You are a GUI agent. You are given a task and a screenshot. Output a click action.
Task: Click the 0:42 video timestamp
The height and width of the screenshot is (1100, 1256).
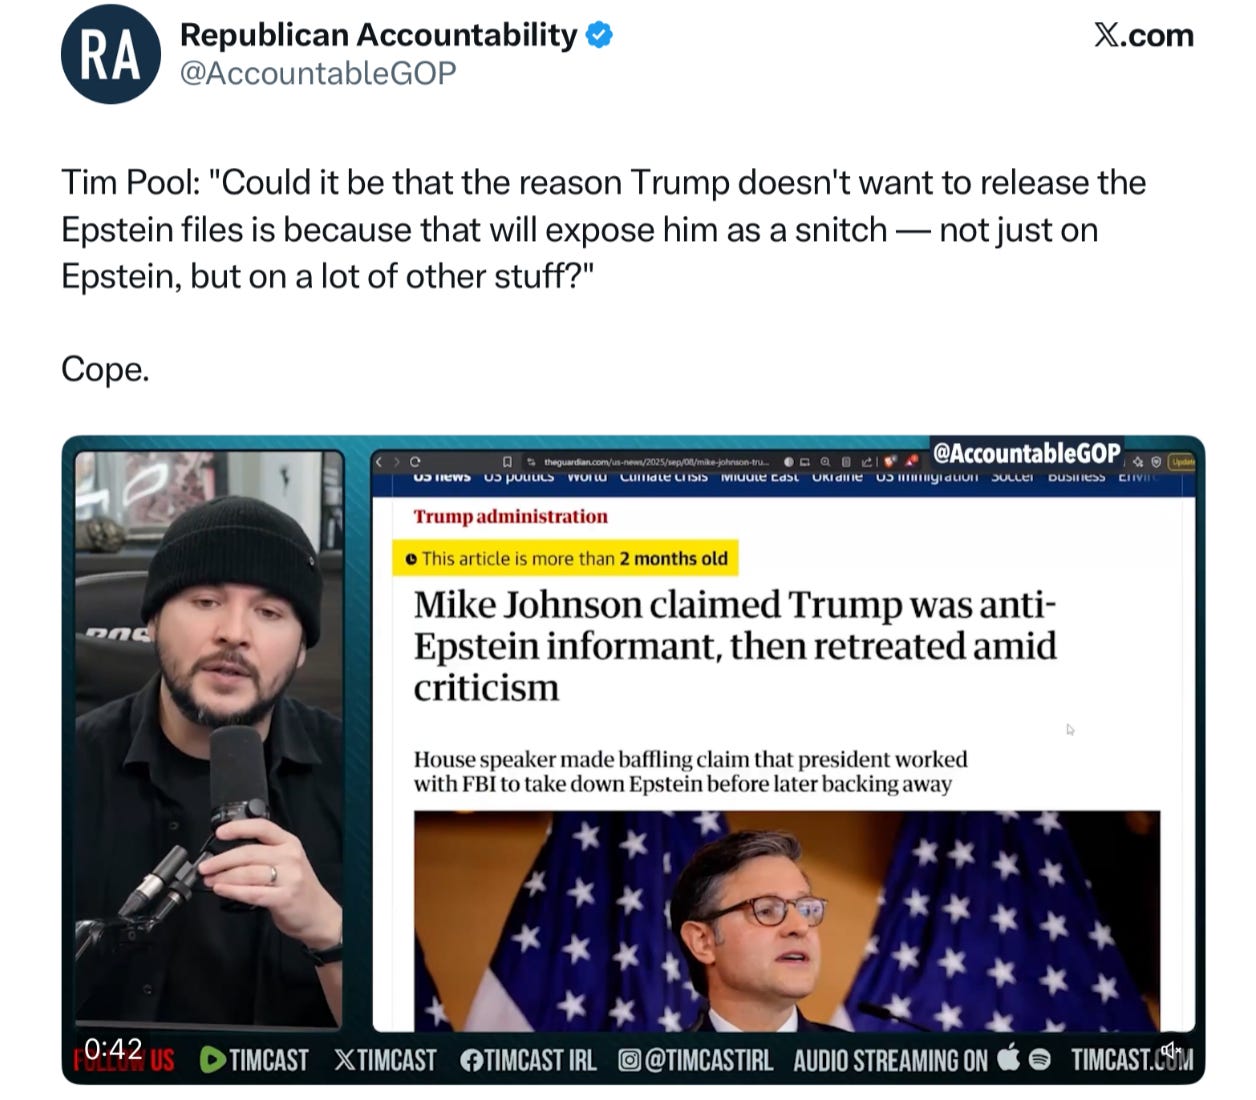point(113,1048)
